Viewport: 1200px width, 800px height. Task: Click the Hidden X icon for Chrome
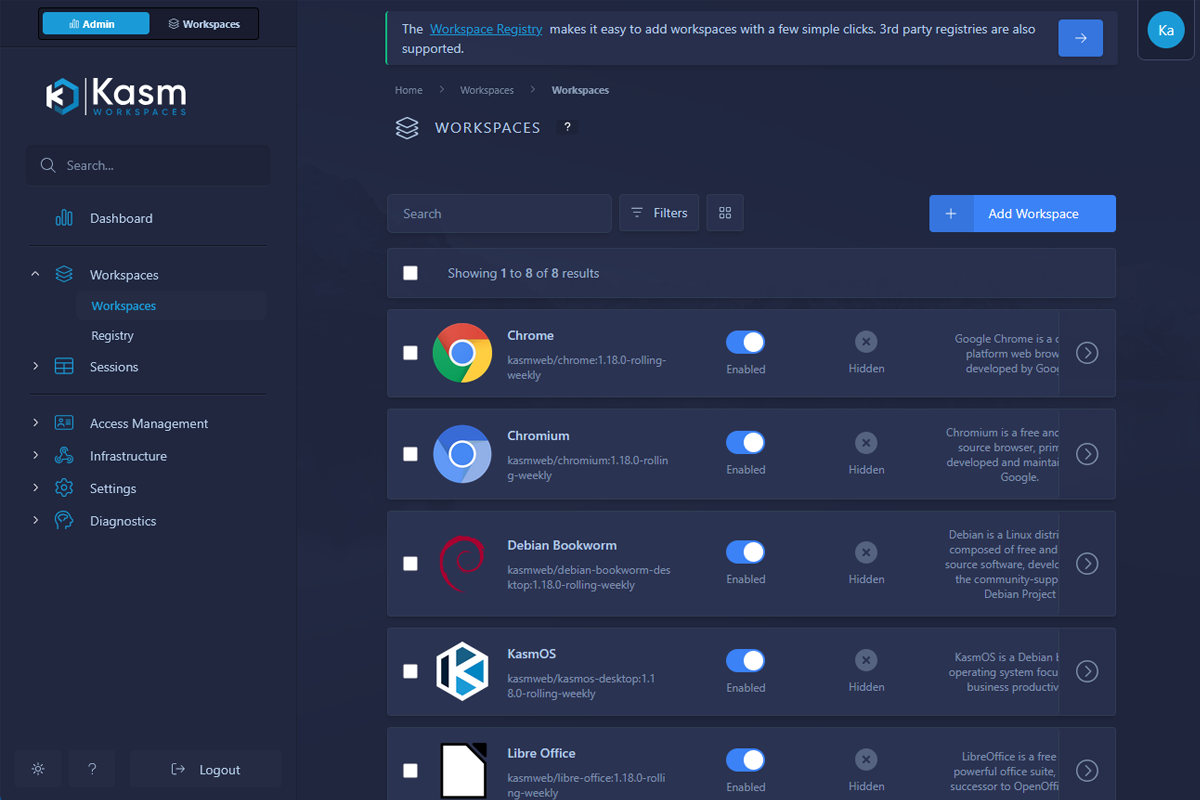(866, 342)
